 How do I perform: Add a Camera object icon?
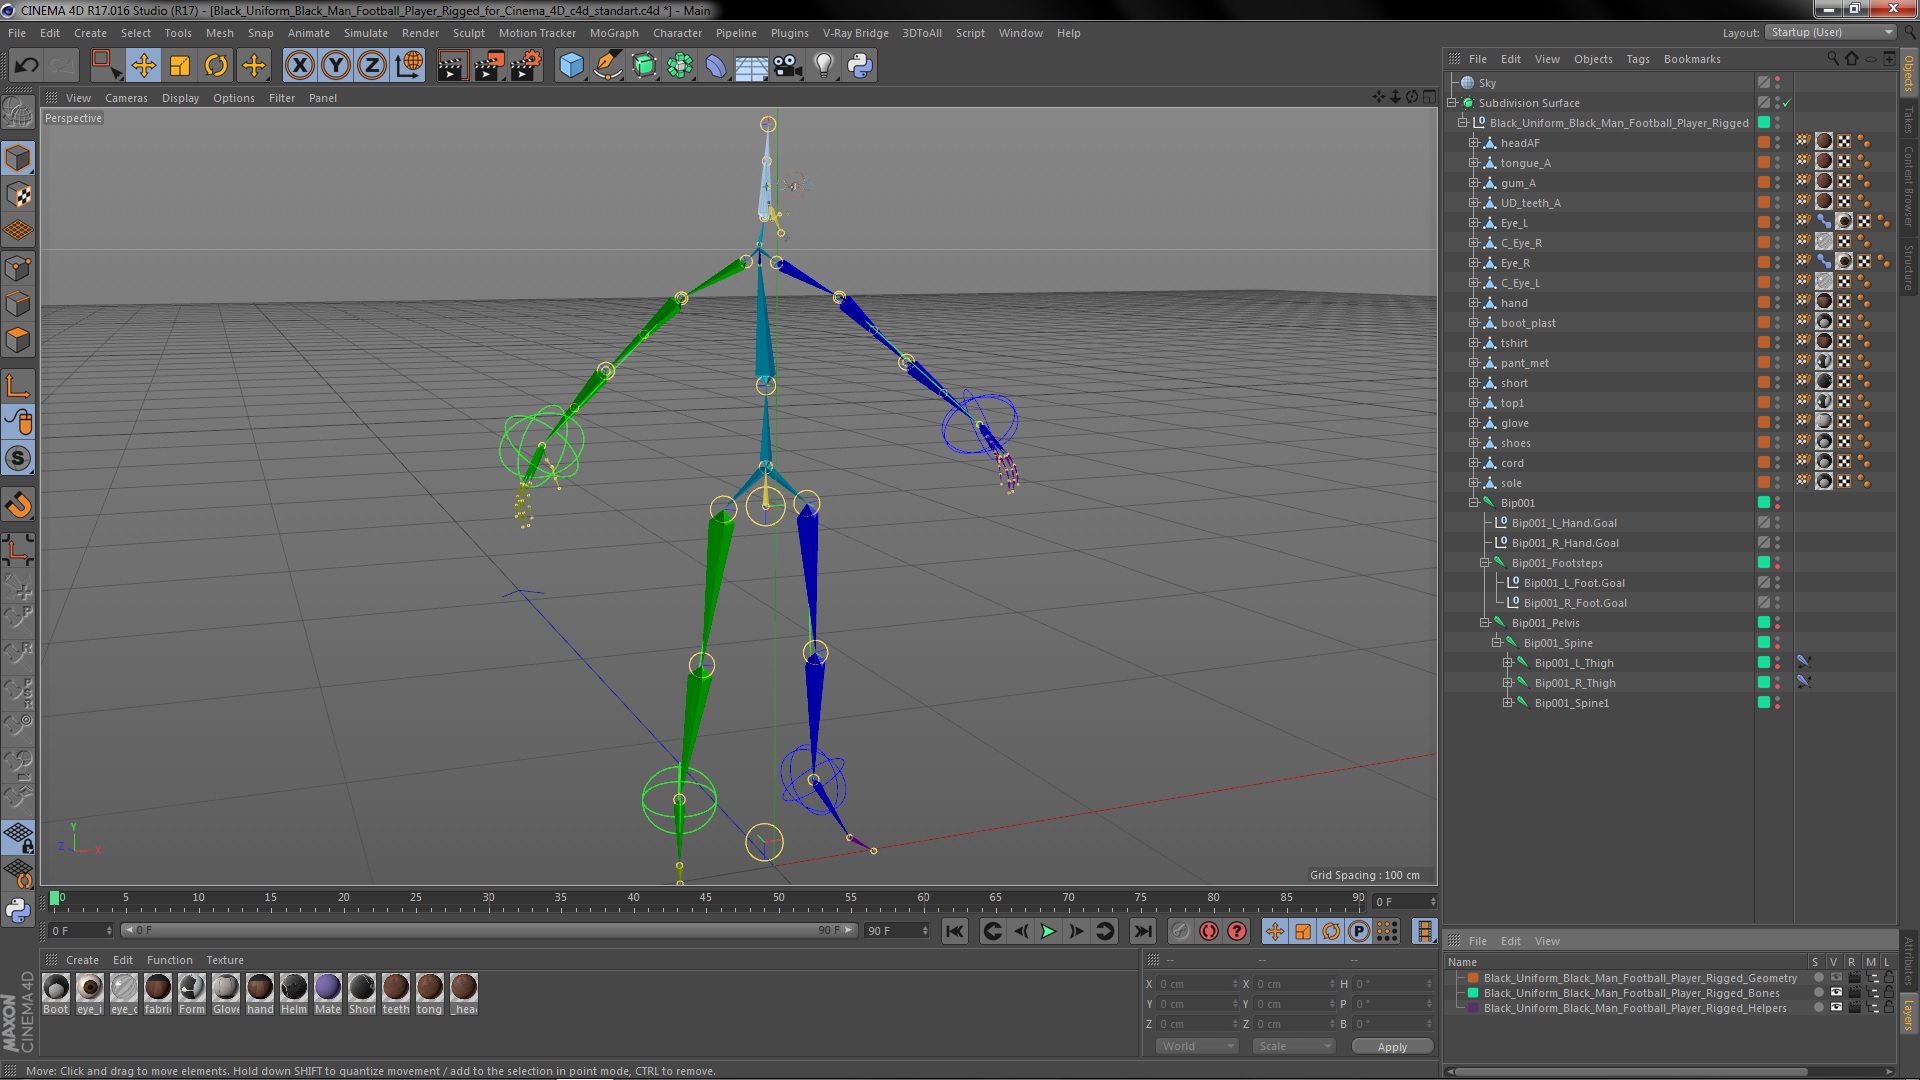pyautogui.click(x=787, y=66)
